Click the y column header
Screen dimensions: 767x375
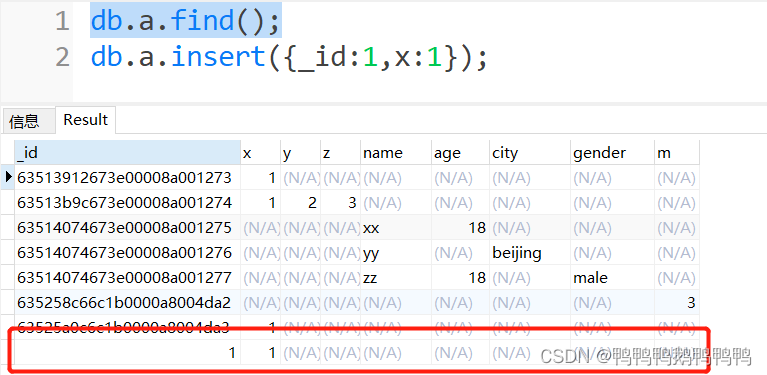click(300, 153)
